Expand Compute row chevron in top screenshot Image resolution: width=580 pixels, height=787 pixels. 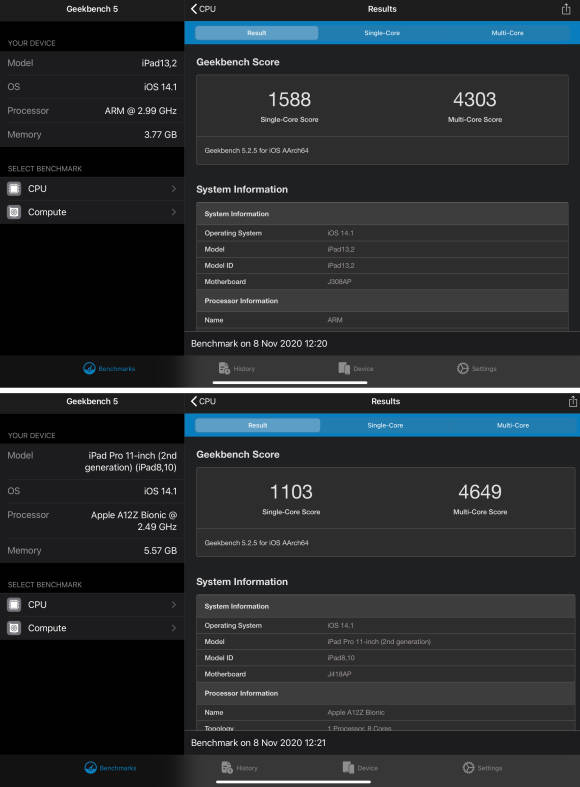(x=174, y=212)
